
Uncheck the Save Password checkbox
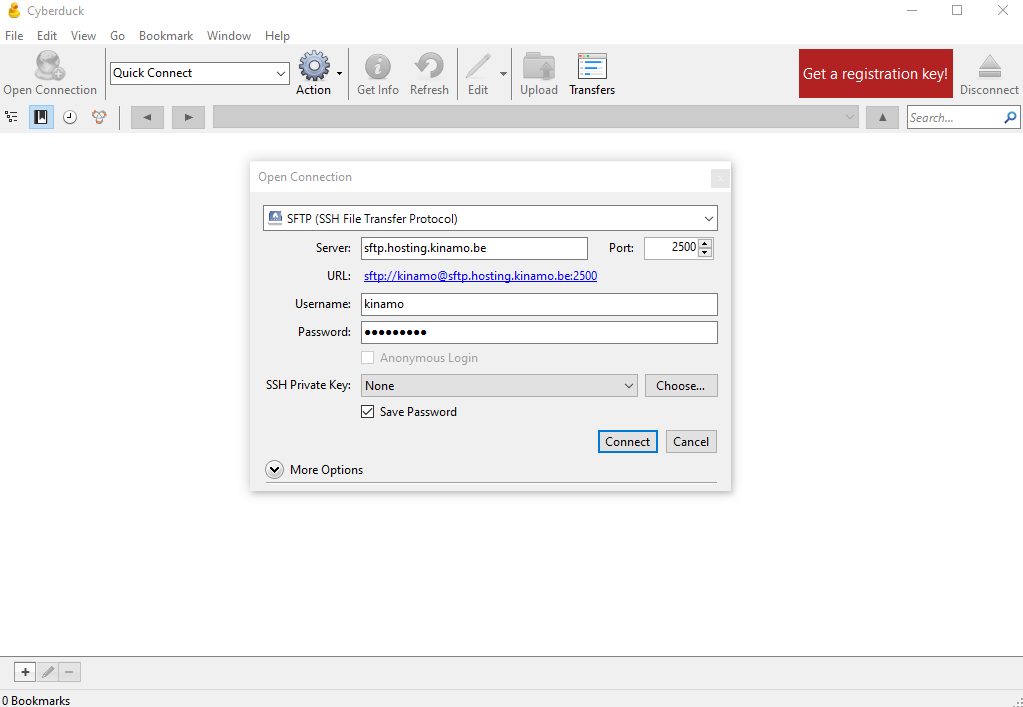(x=368, y=411)
